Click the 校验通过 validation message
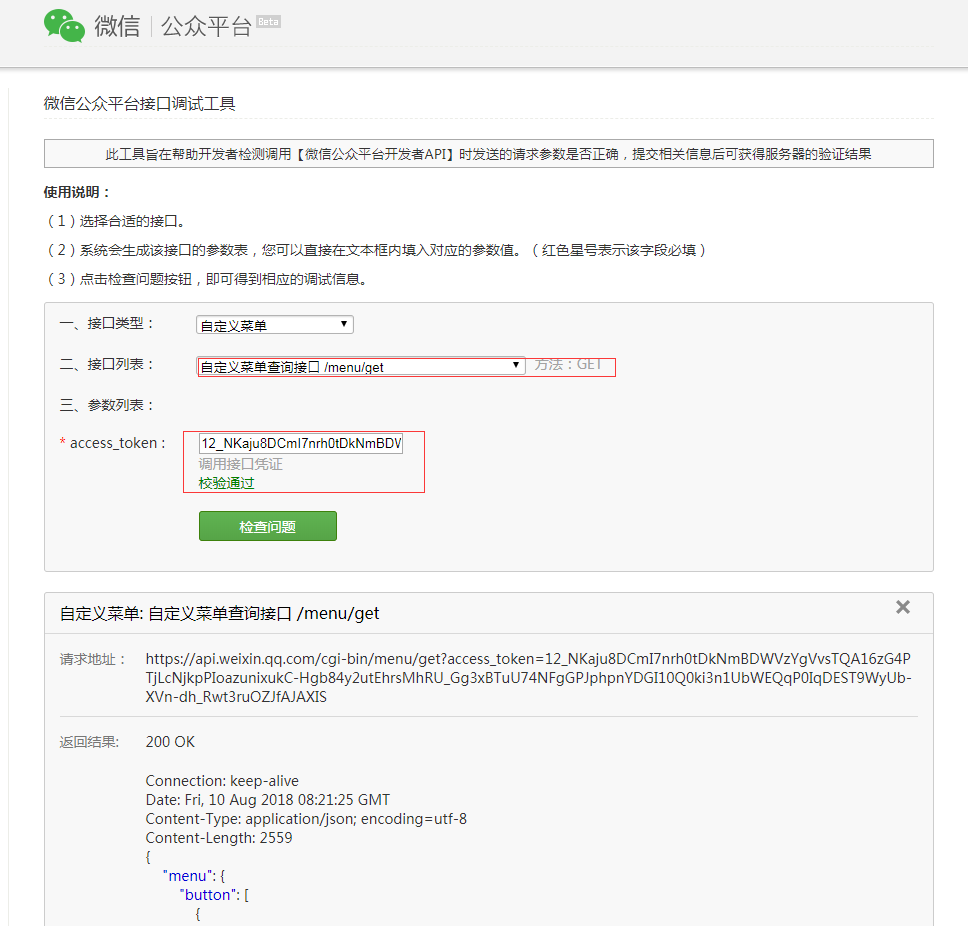 point(226,483)
